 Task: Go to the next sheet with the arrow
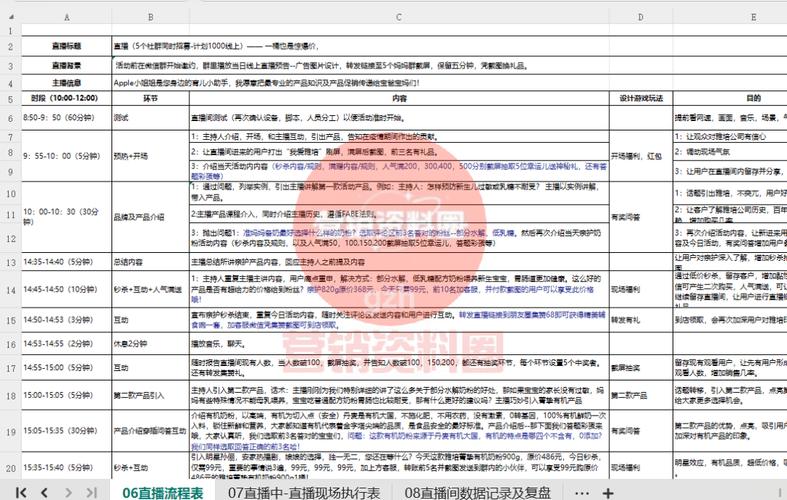tap(68, 492)
